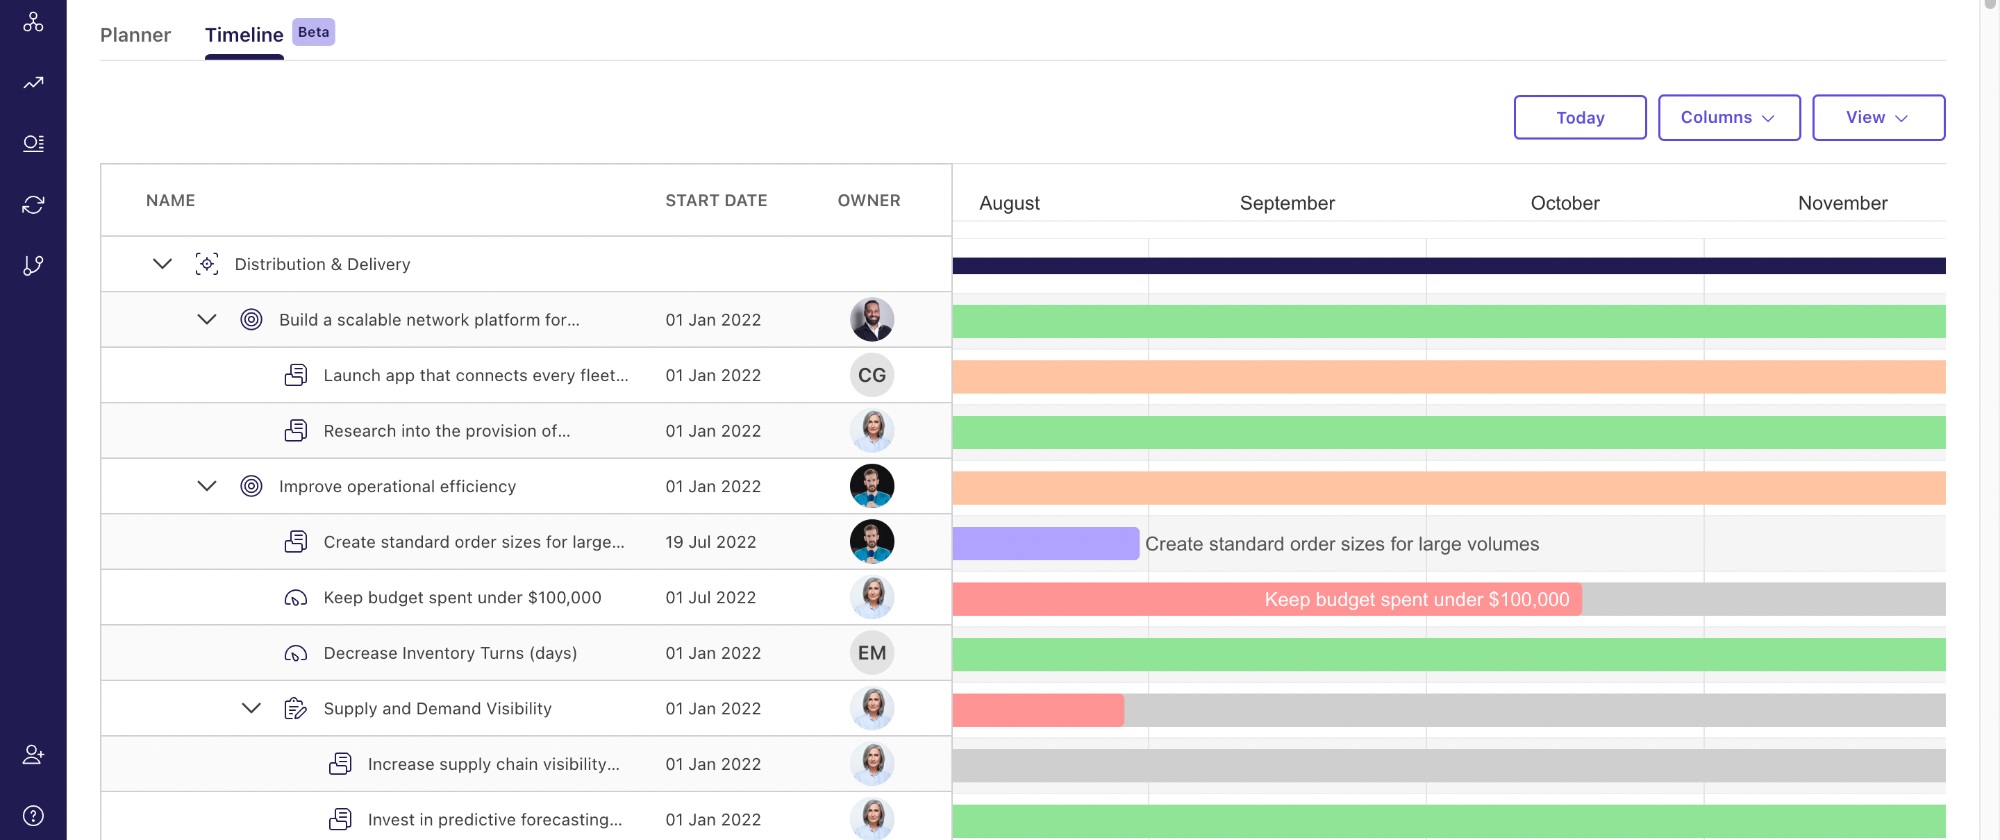Select the Timeline tab
The width and height of the screenshot is (2000, 840).
click(x=244, y=35)
